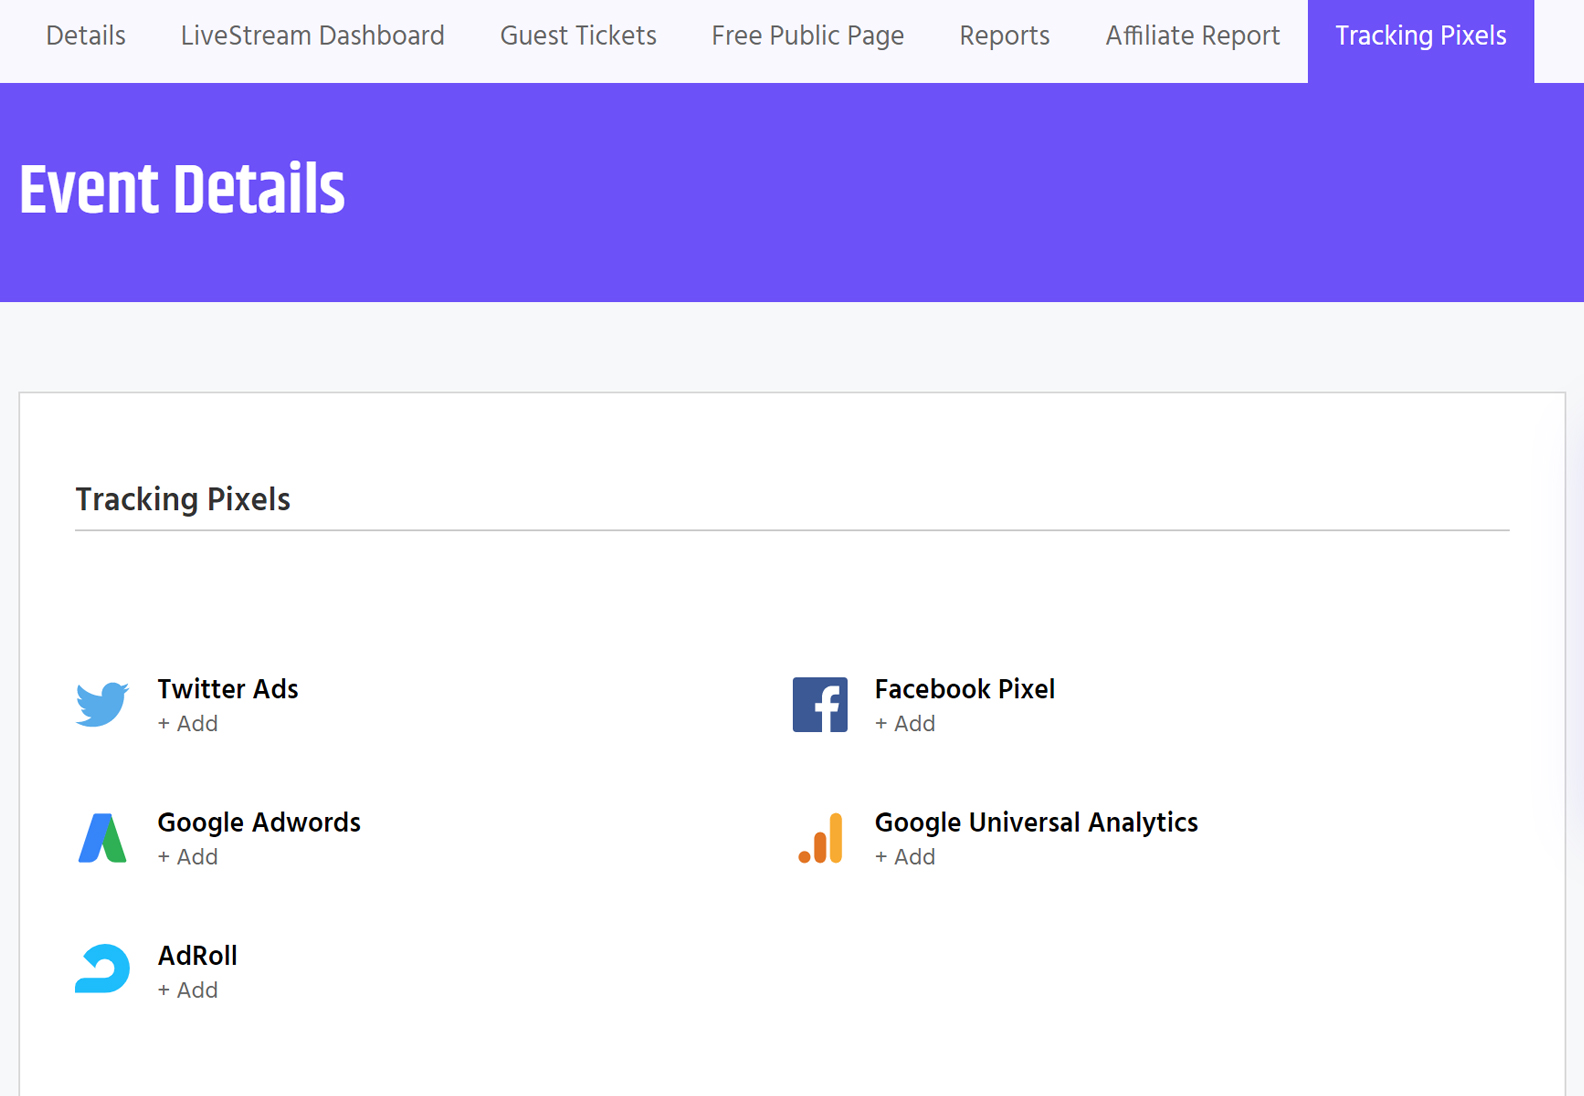1584x1096 pixels.
Task: Add Google Universal Analytics tracking
Action: pos(905,857)
